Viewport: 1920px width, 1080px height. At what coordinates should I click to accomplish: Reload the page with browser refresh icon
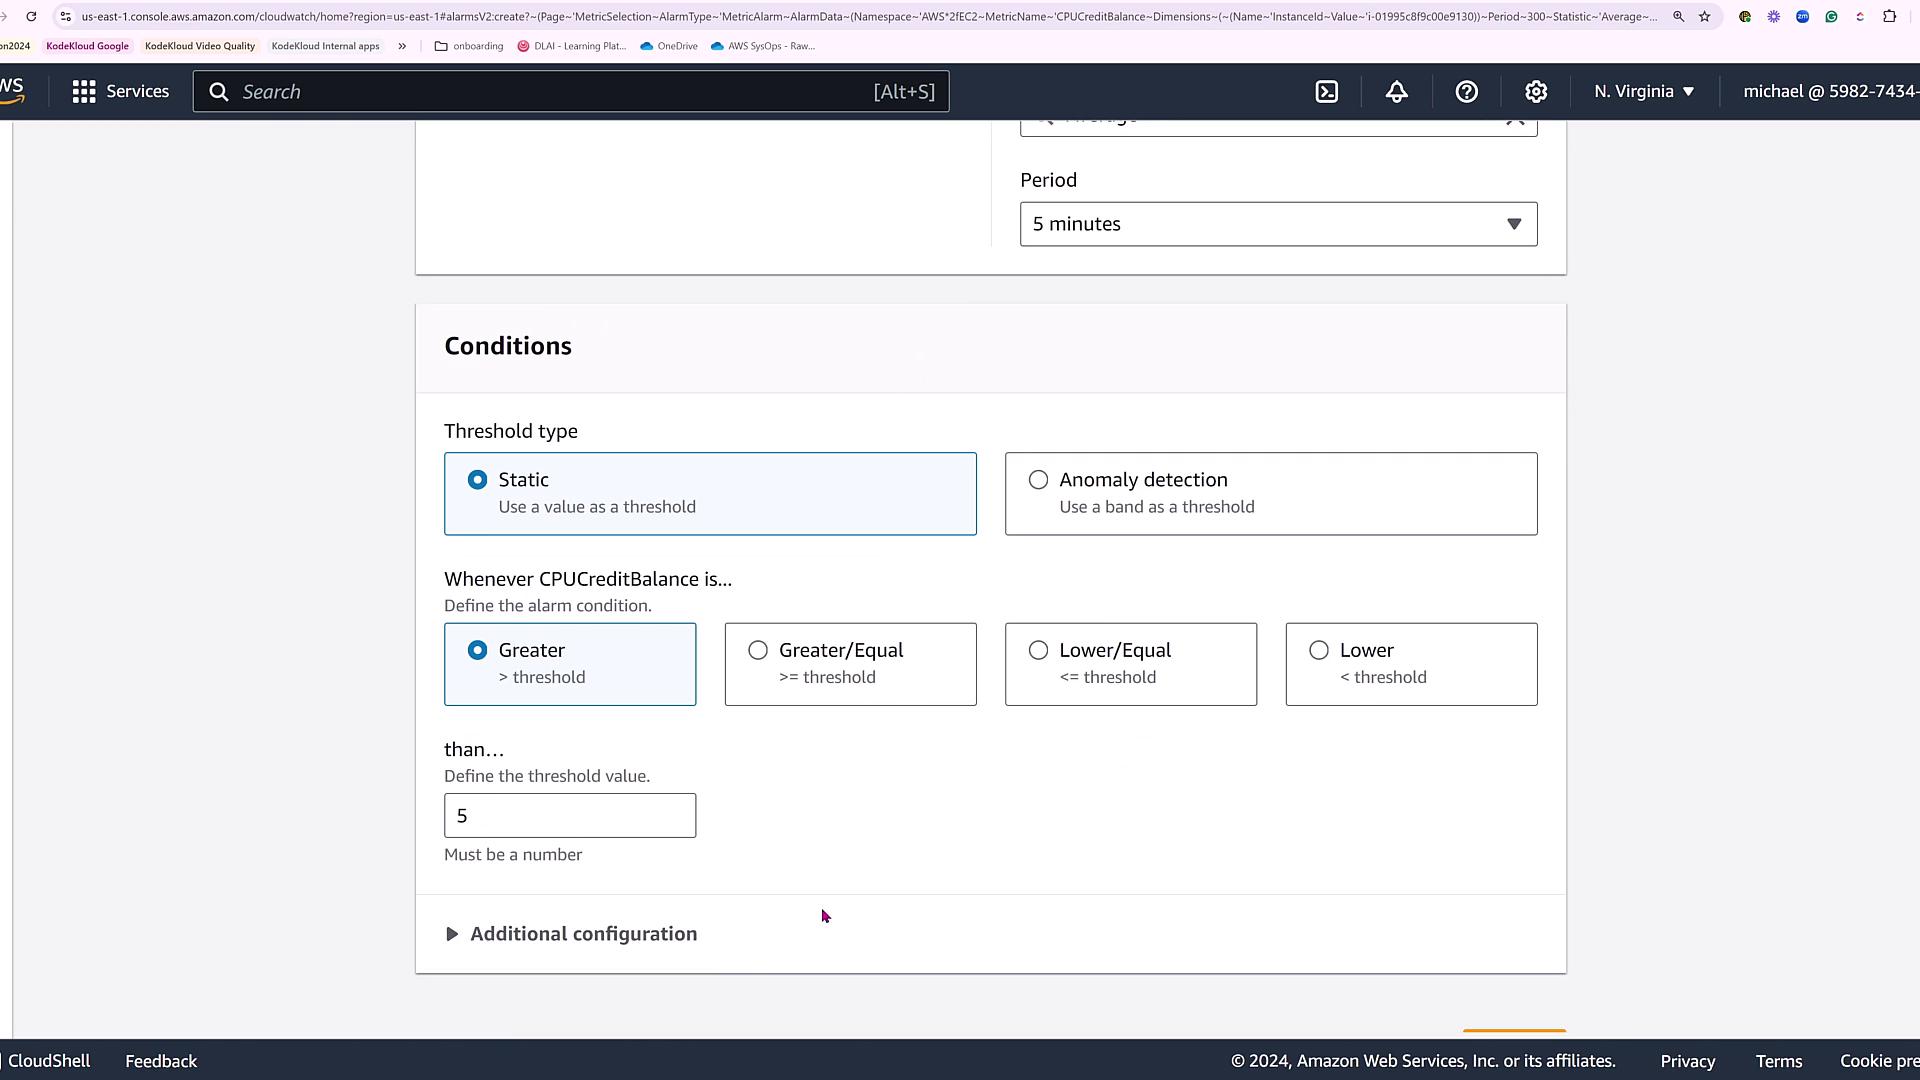(x=31, y=17)
